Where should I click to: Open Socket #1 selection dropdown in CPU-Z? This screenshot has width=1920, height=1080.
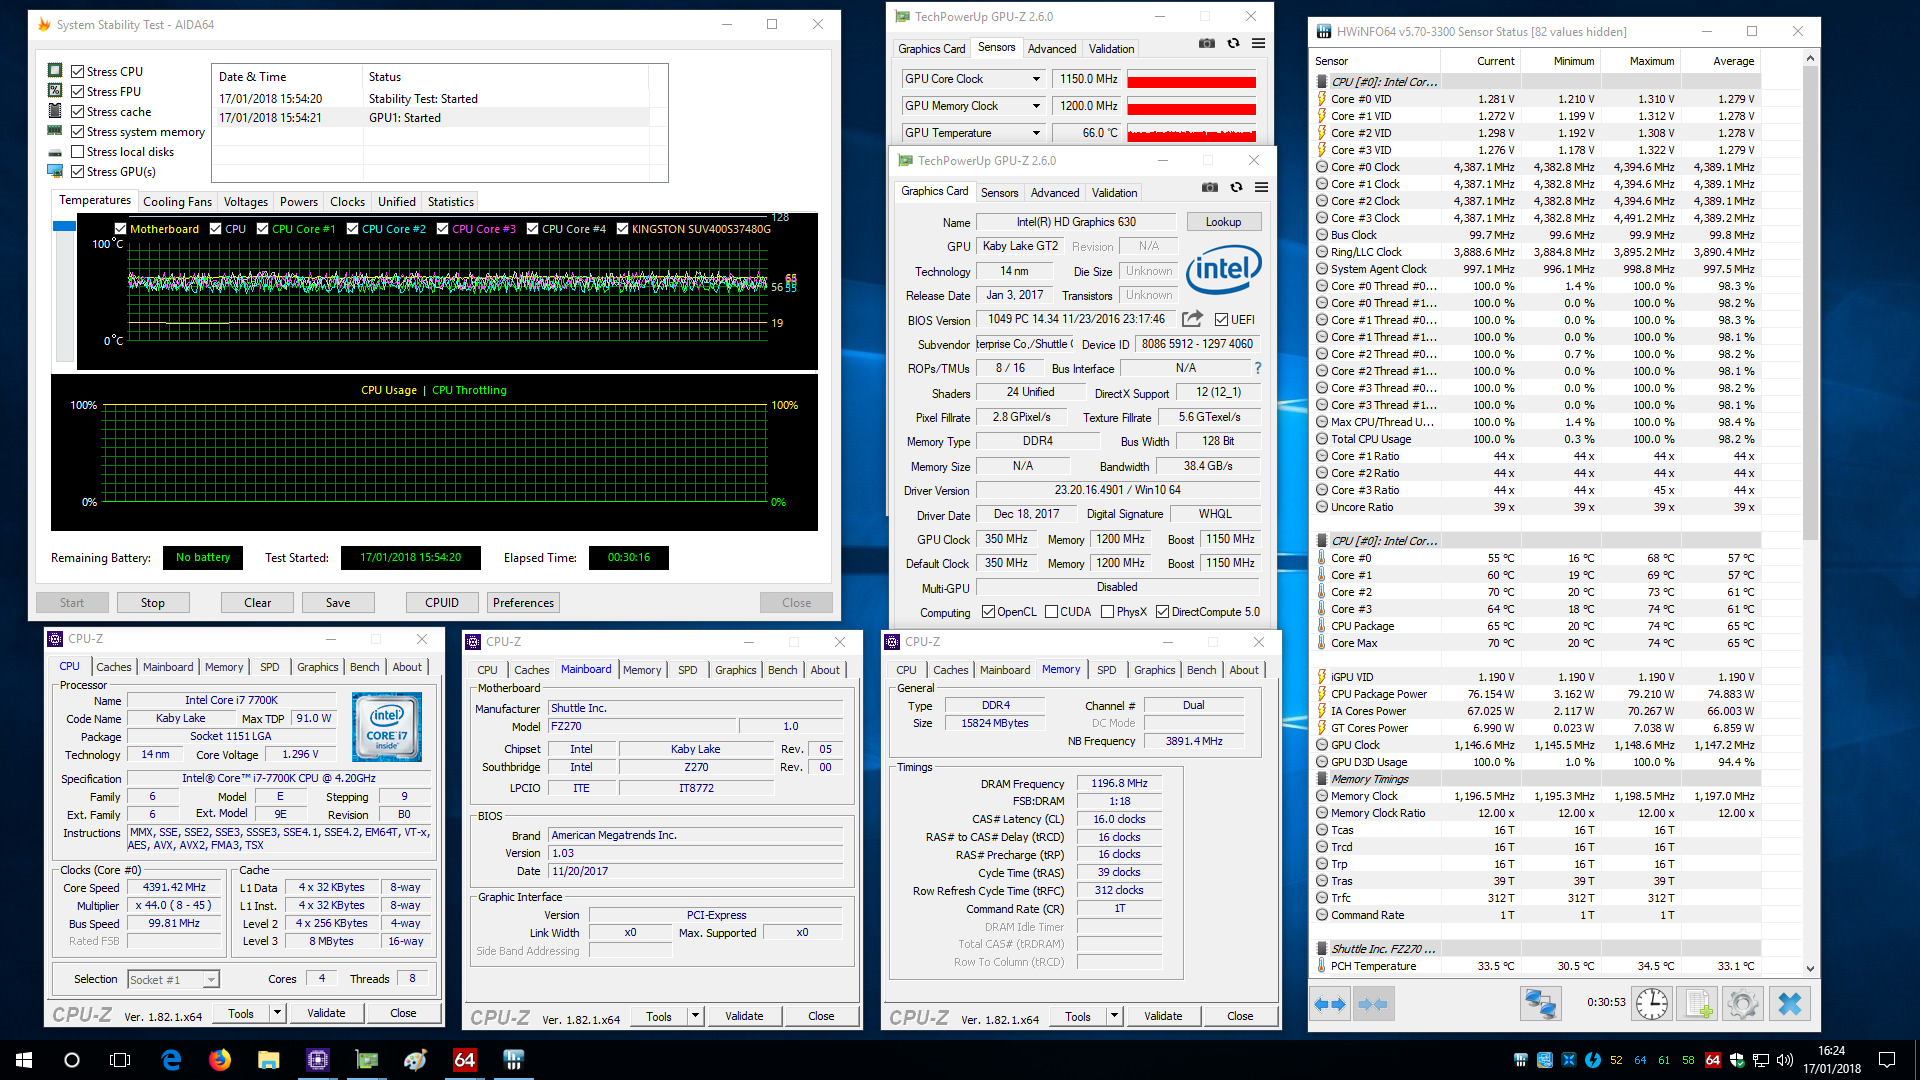click(210, 980)
